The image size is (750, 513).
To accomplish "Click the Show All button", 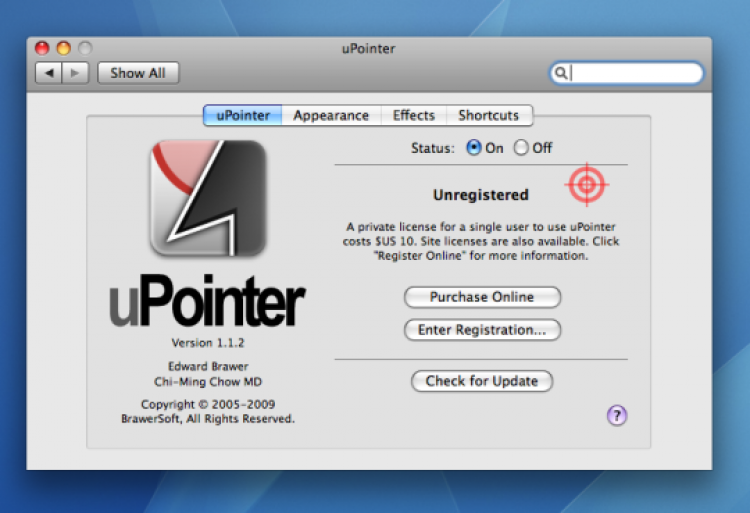I will [138, 73].
